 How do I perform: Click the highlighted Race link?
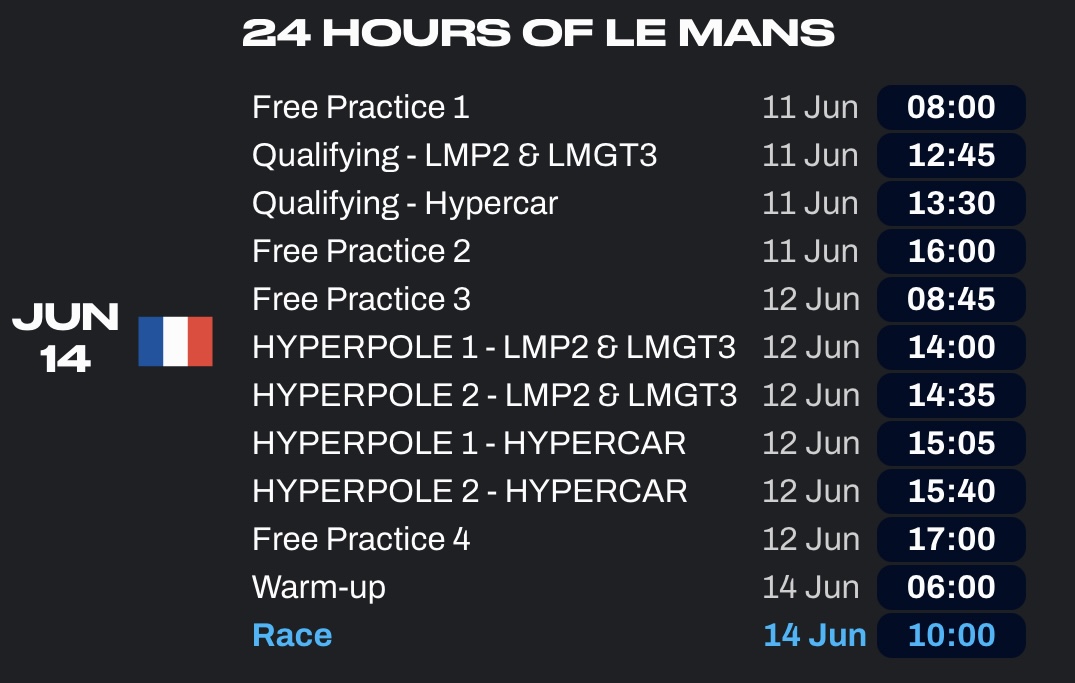coord(292,635)
